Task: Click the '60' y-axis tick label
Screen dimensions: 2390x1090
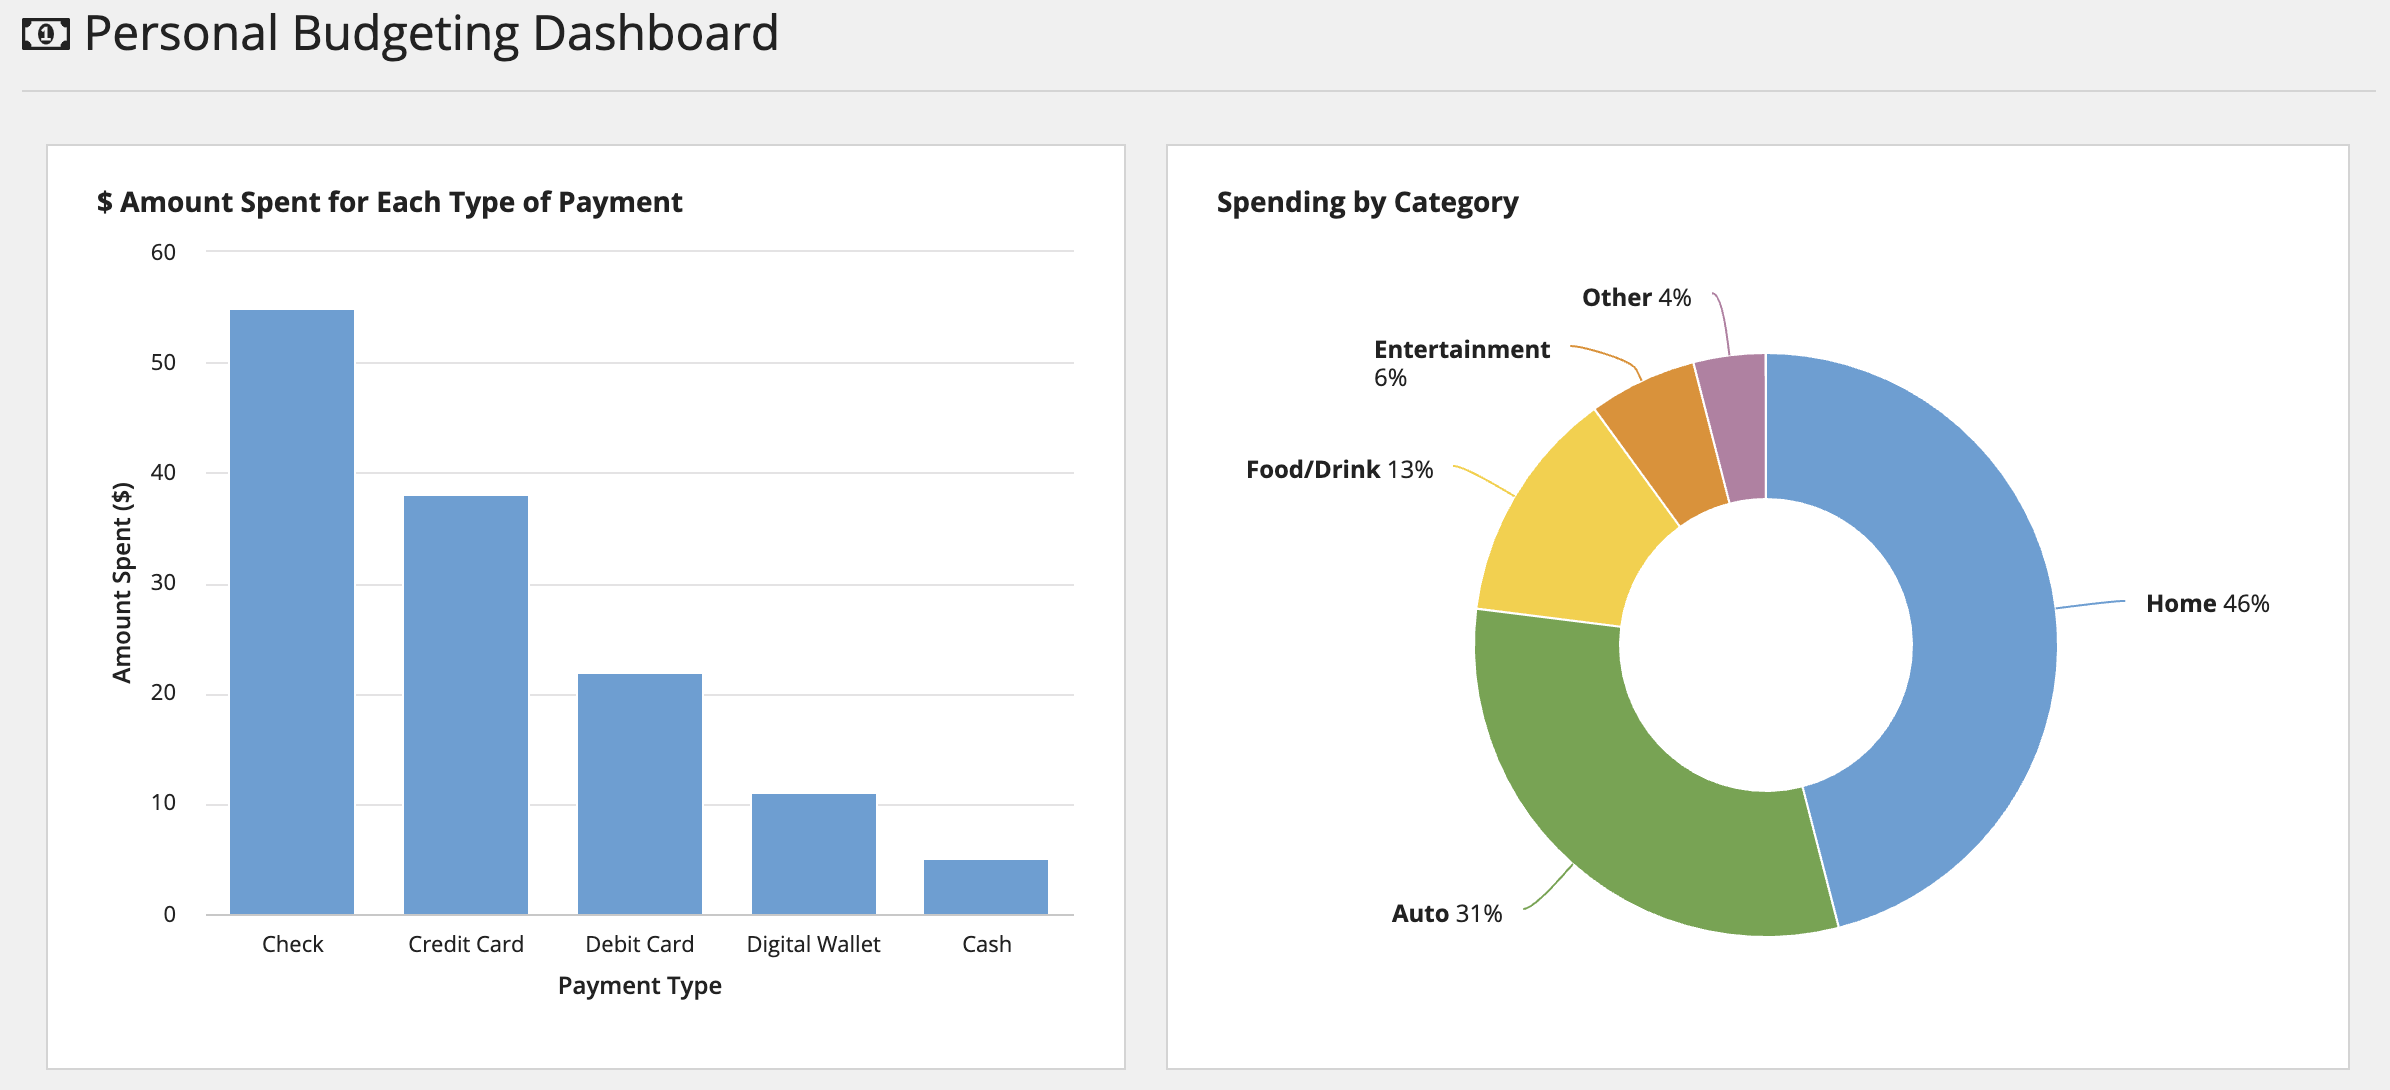Action: tap(163, 253)
